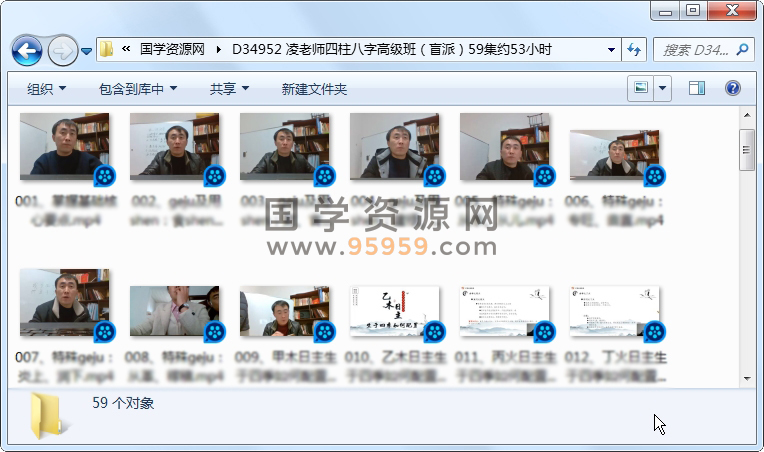Open the help question mark icon
This screenshot has width=764, height=452.
click(732, 89)
